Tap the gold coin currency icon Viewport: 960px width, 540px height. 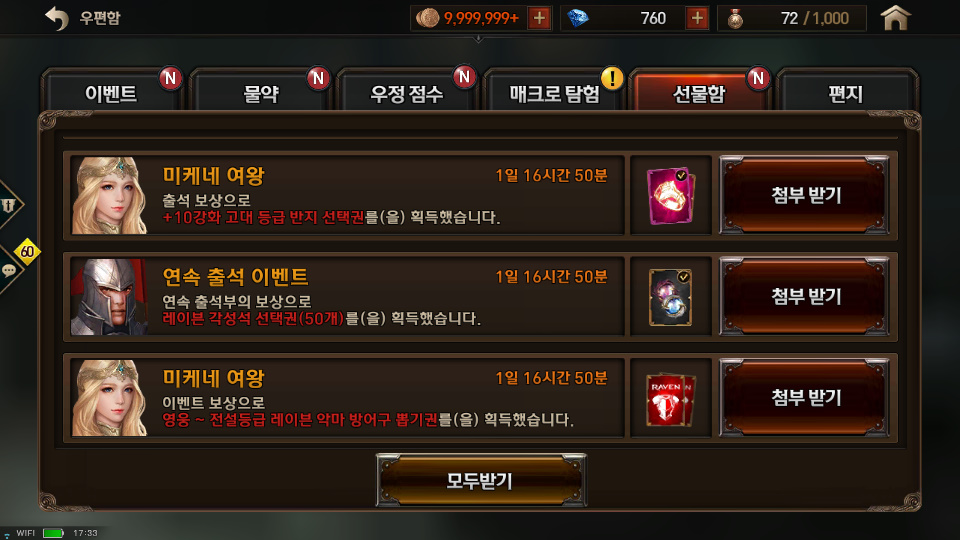(x=427, y=18)
